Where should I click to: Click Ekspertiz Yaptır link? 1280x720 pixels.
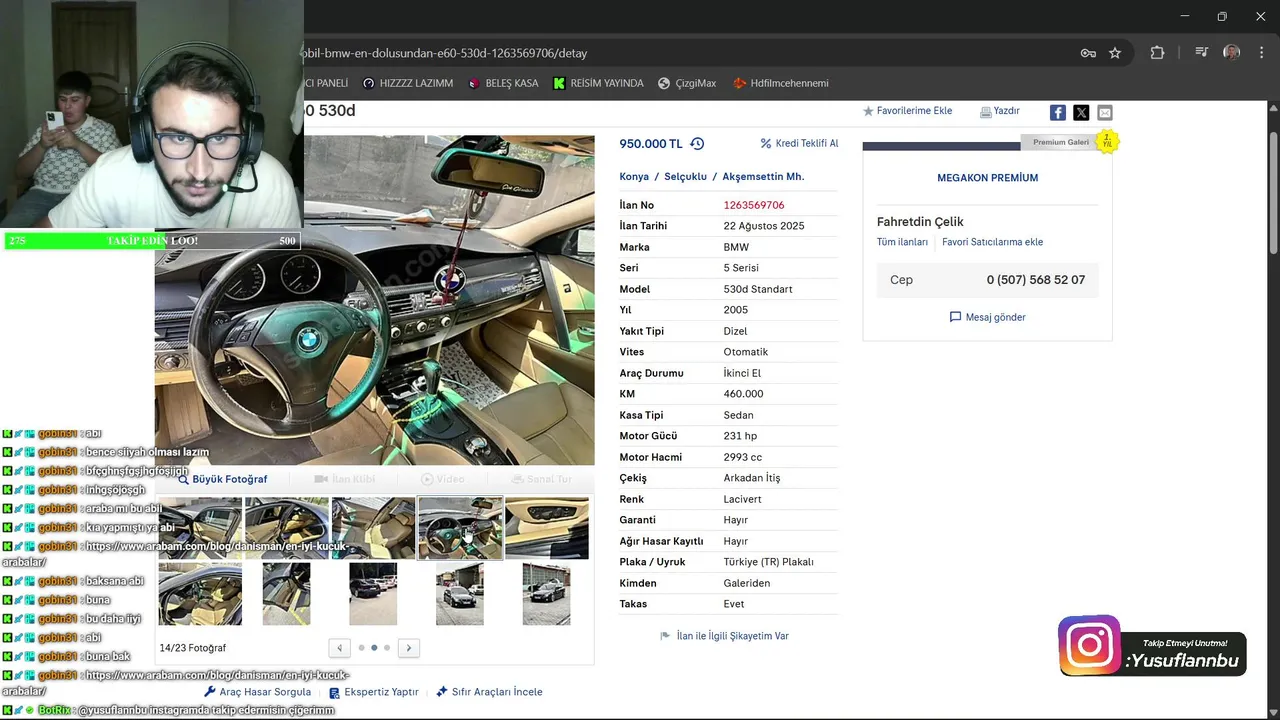click(x=374, y=692)
